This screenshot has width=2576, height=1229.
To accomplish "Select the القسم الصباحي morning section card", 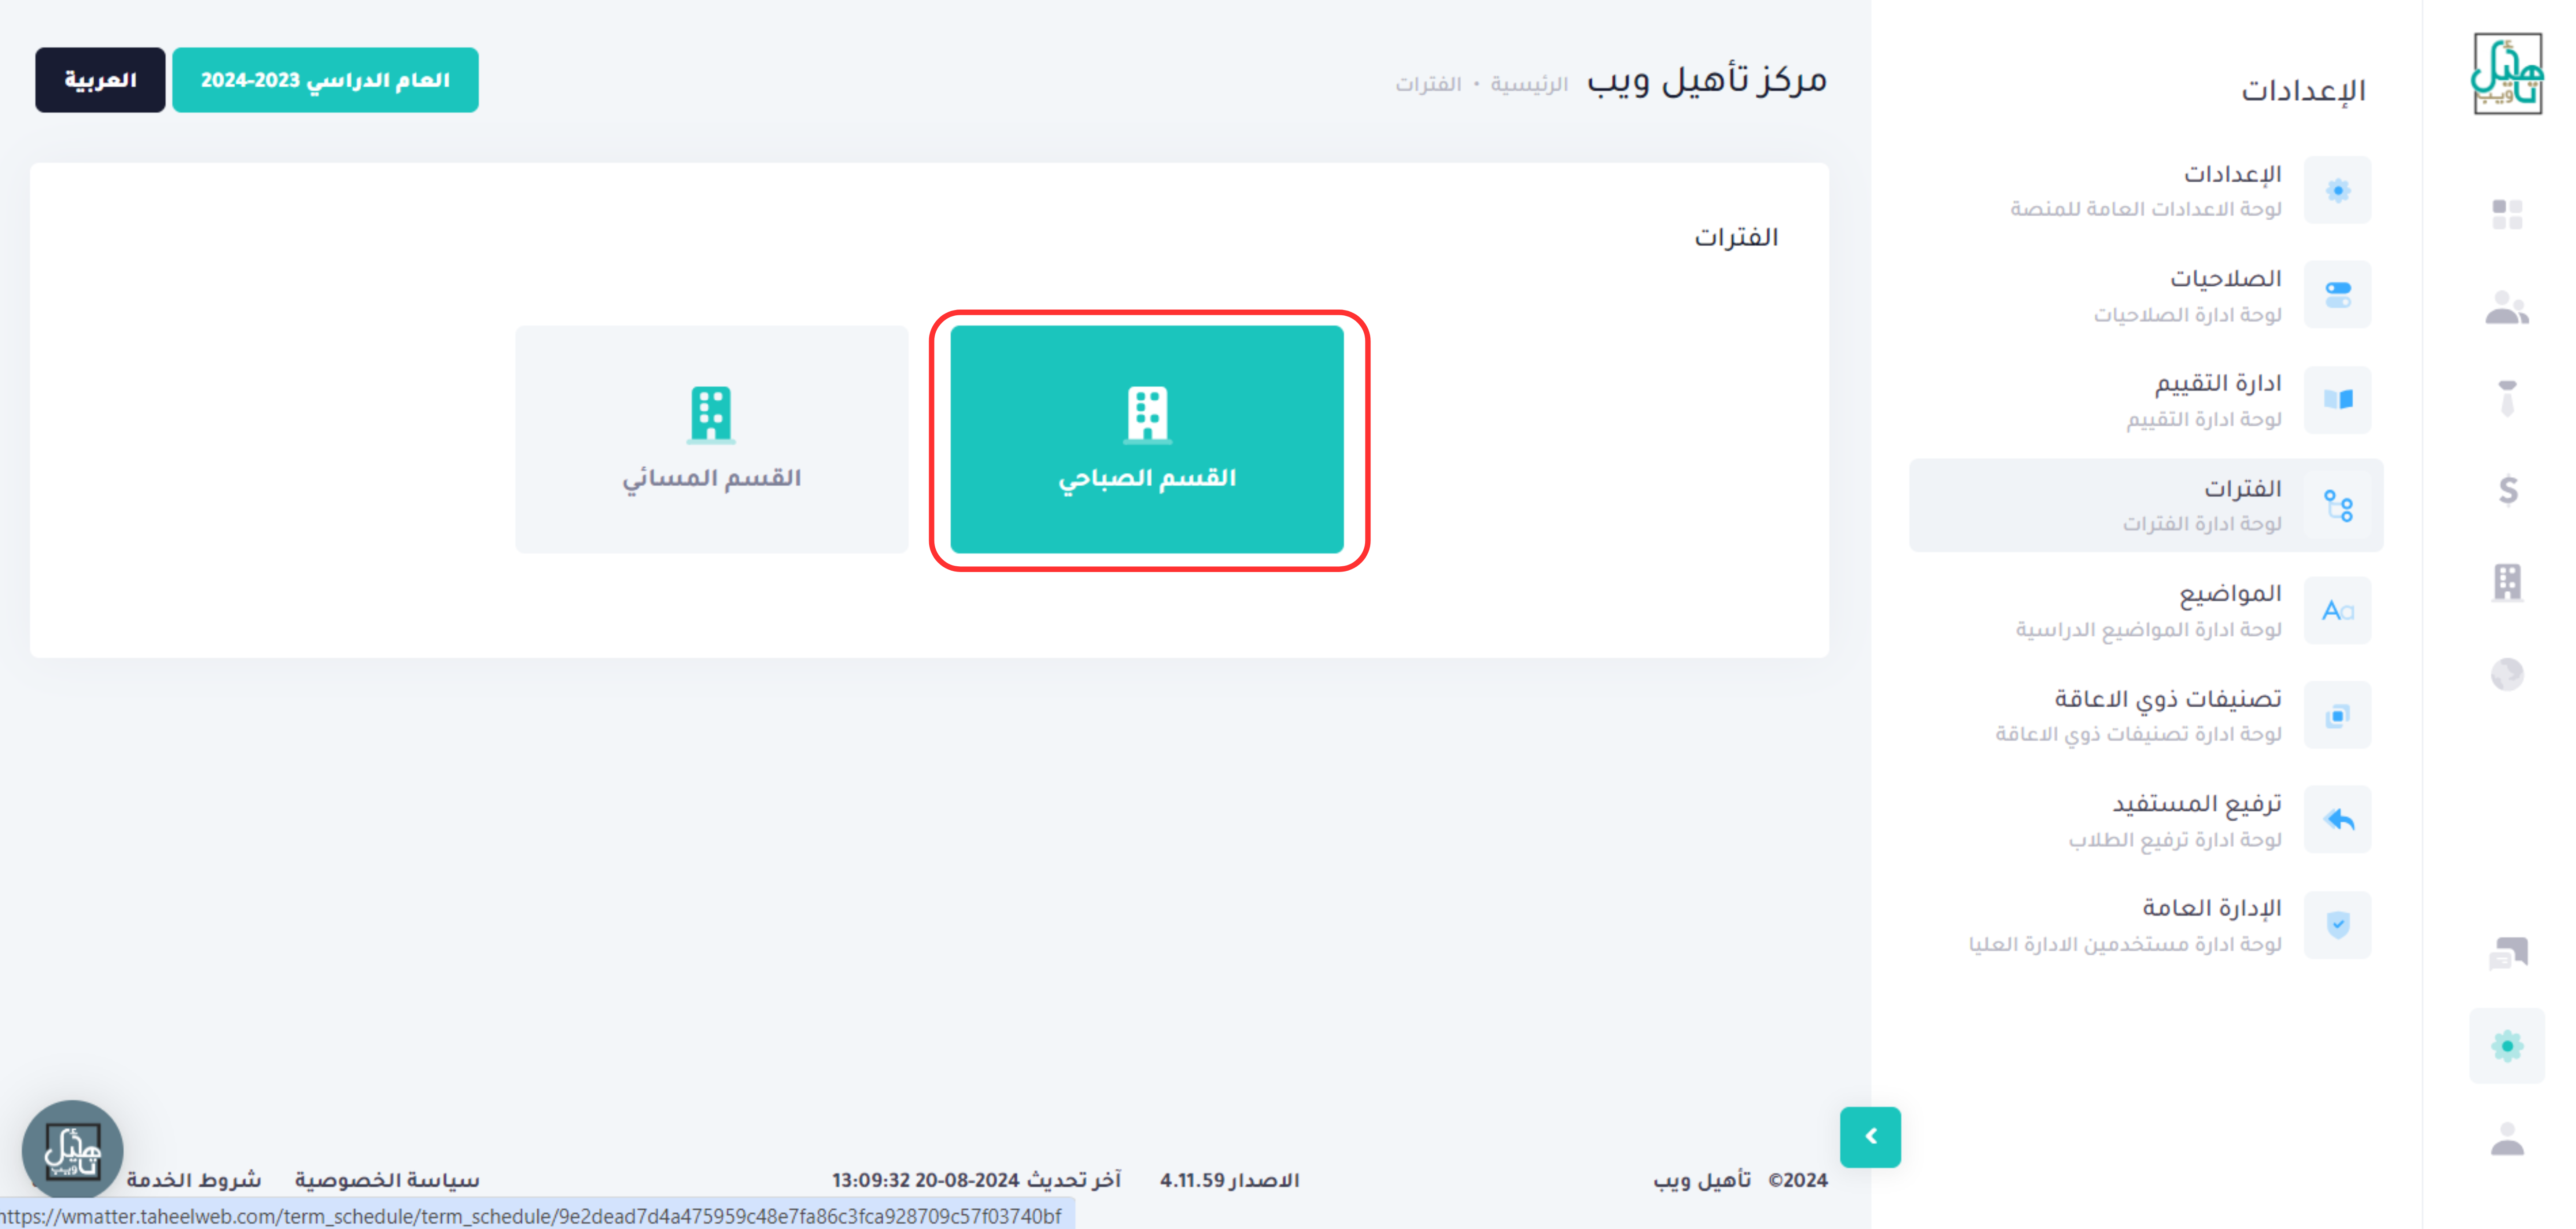I will coord(1147,439).
